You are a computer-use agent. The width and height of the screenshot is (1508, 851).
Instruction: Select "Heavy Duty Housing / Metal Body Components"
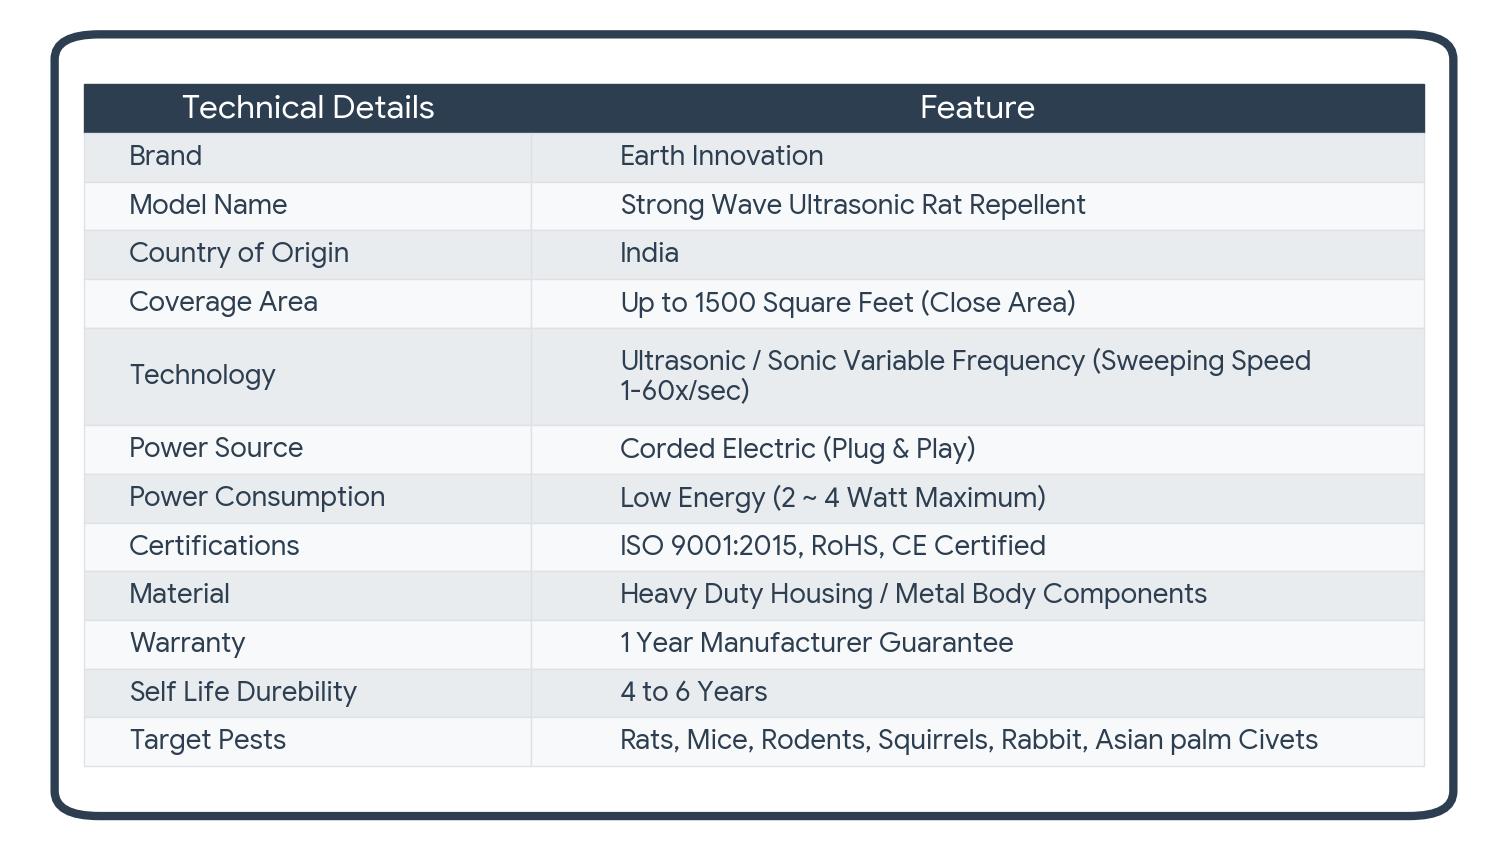point(913,594)
